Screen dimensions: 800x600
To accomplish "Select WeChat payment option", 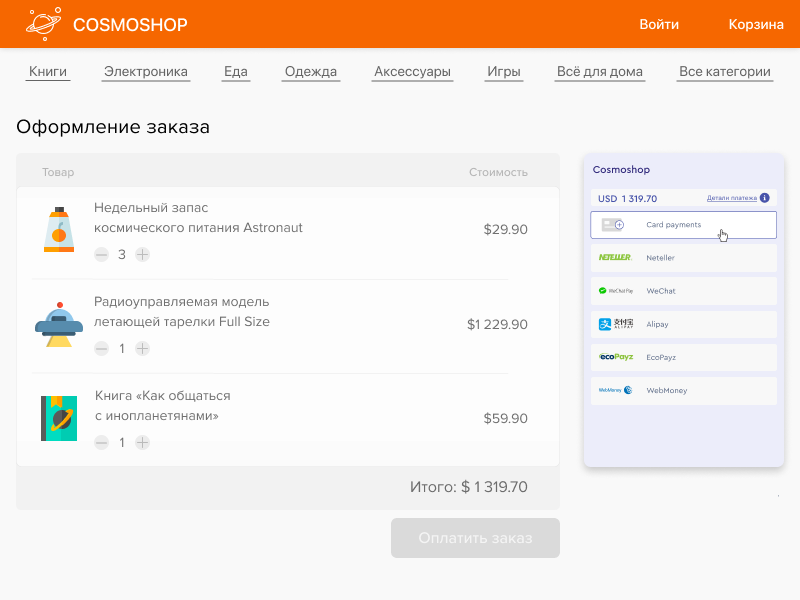I will [683, 291].
